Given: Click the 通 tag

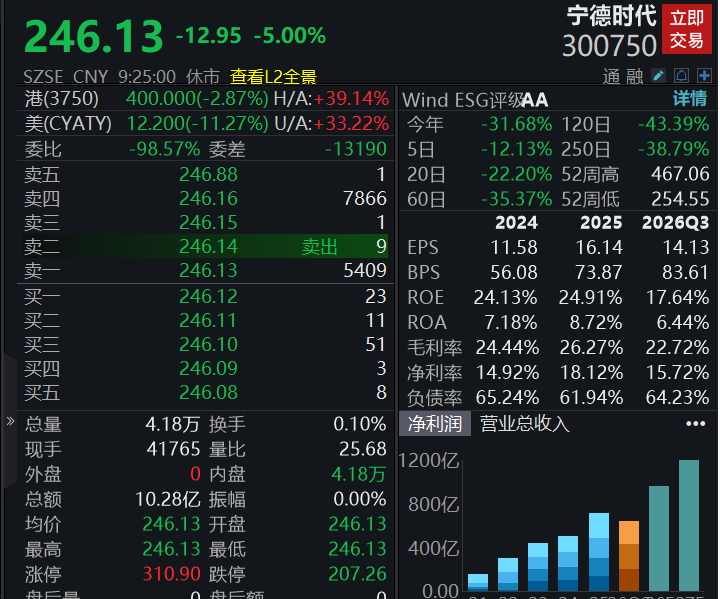Looking at the screenshot, I should (x=611, y=77).
